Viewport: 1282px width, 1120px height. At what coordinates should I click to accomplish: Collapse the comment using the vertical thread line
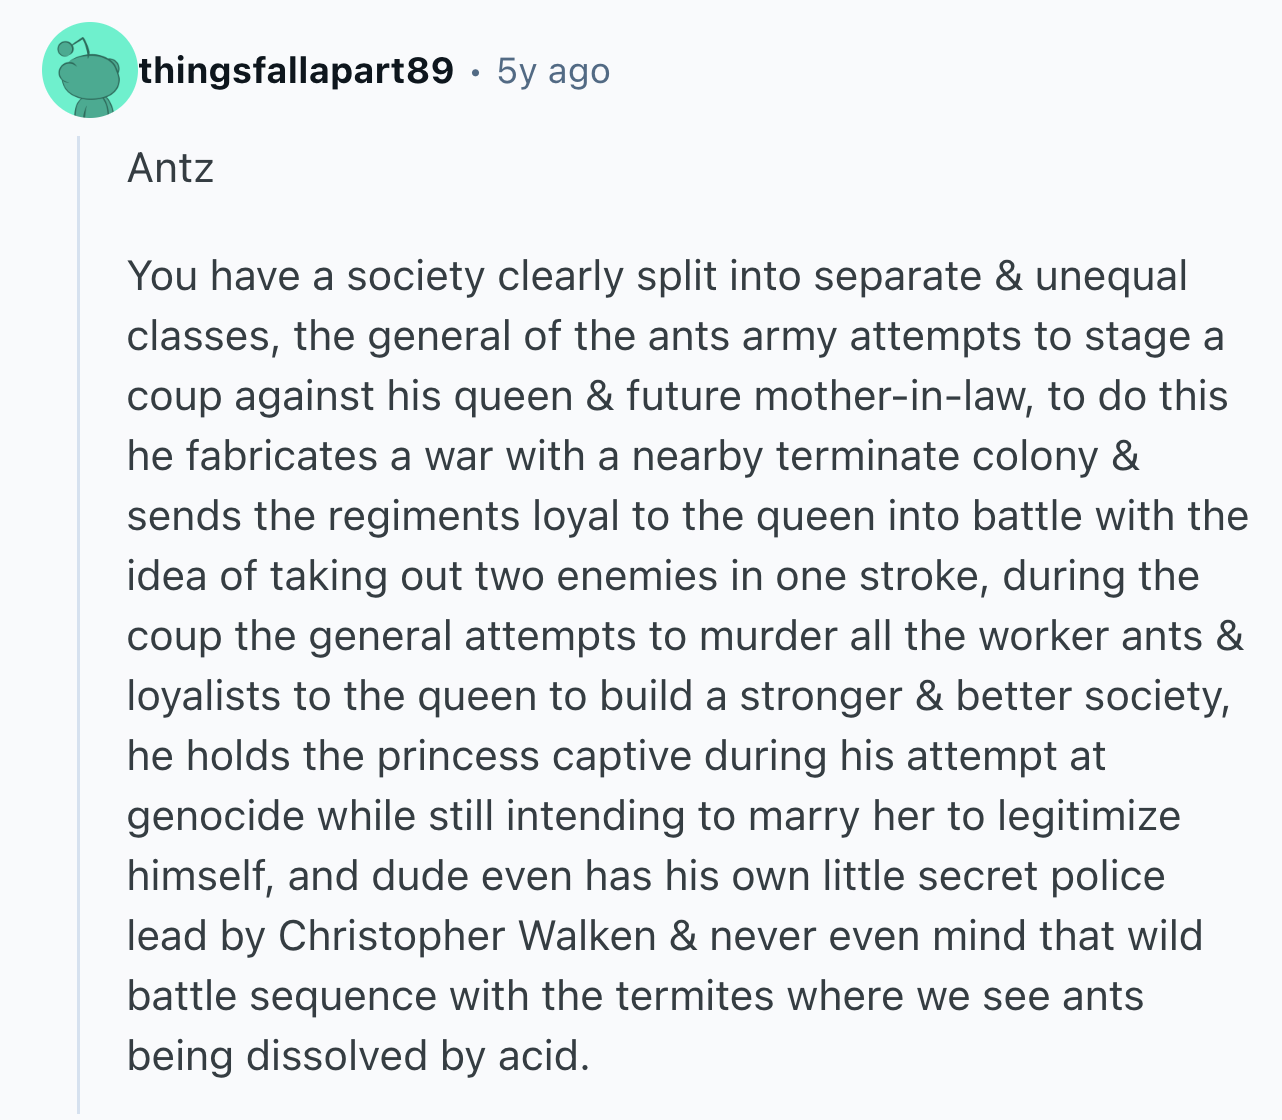pos(79,625)
